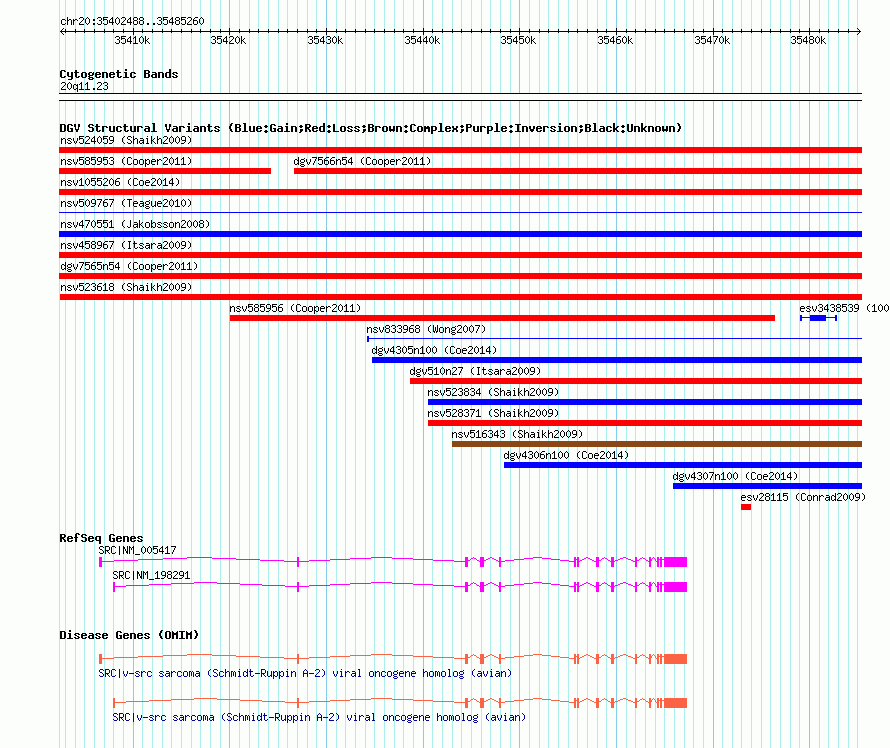Screen dimensions: 890x748
Task: Click the dgv7566n54 (Cooper2011) variant bar
Action: 578,171
